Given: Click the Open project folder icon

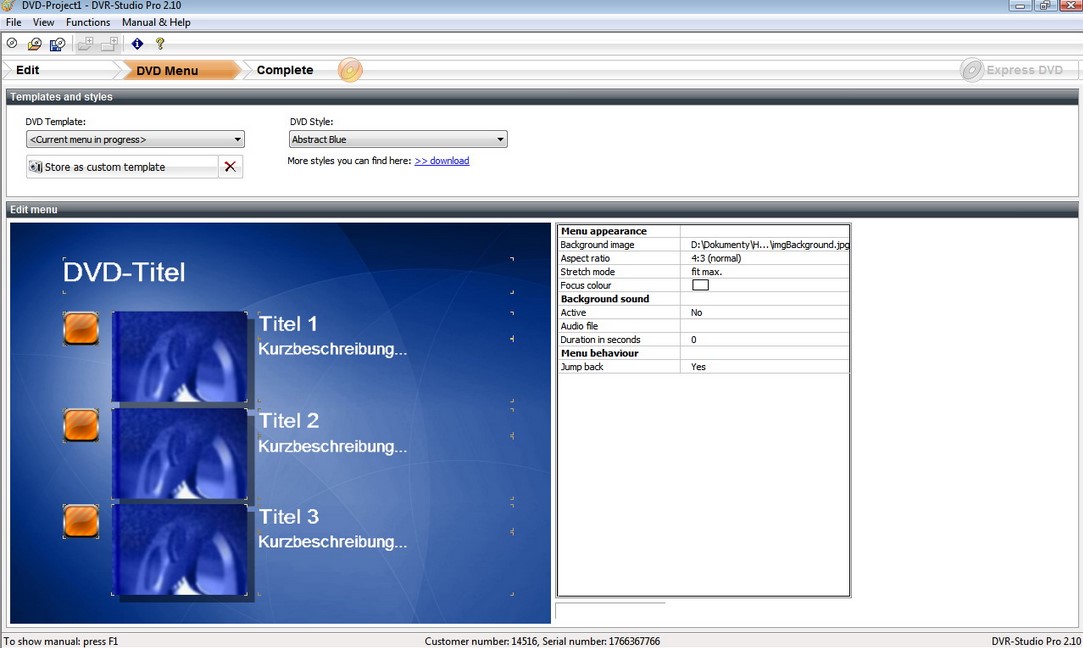Looking at the screenshot, I should 34,44.
